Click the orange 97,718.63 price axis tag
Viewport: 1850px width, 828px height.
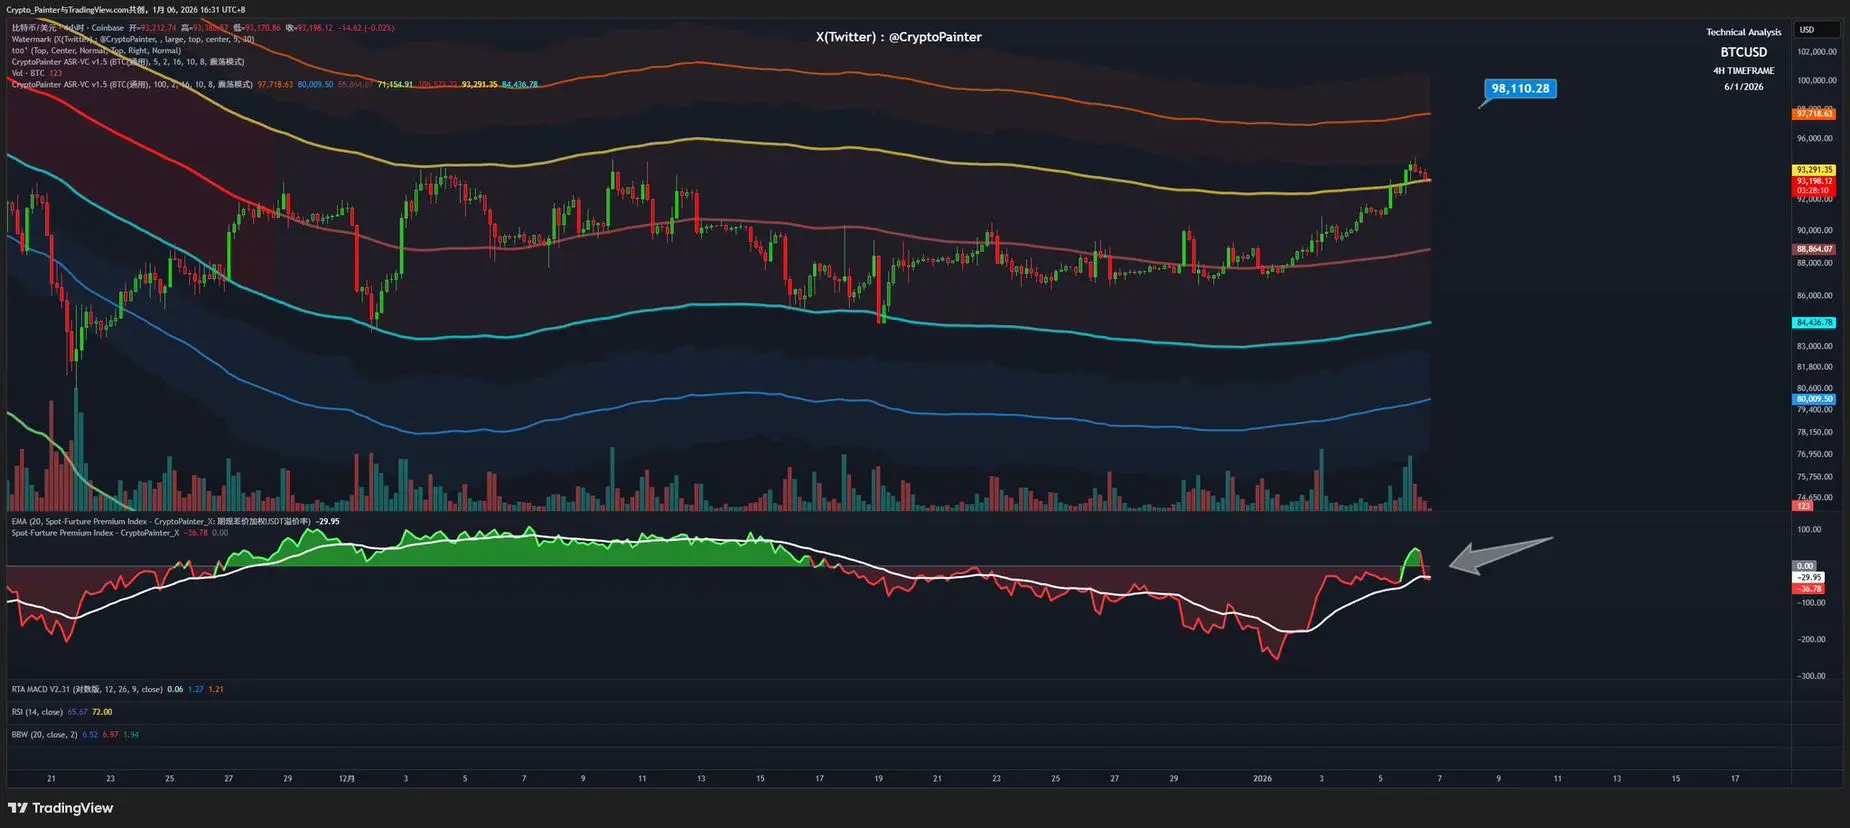click(1814, 114)
